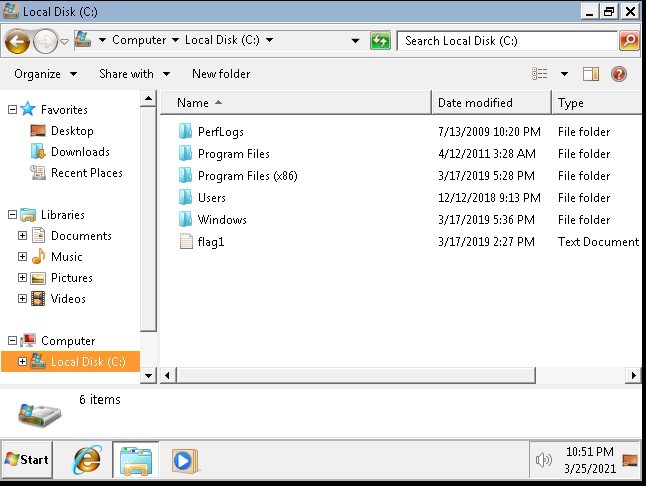Click the green Refresh button in address bar
Viewport: 646px width, 486px height.
380,41
